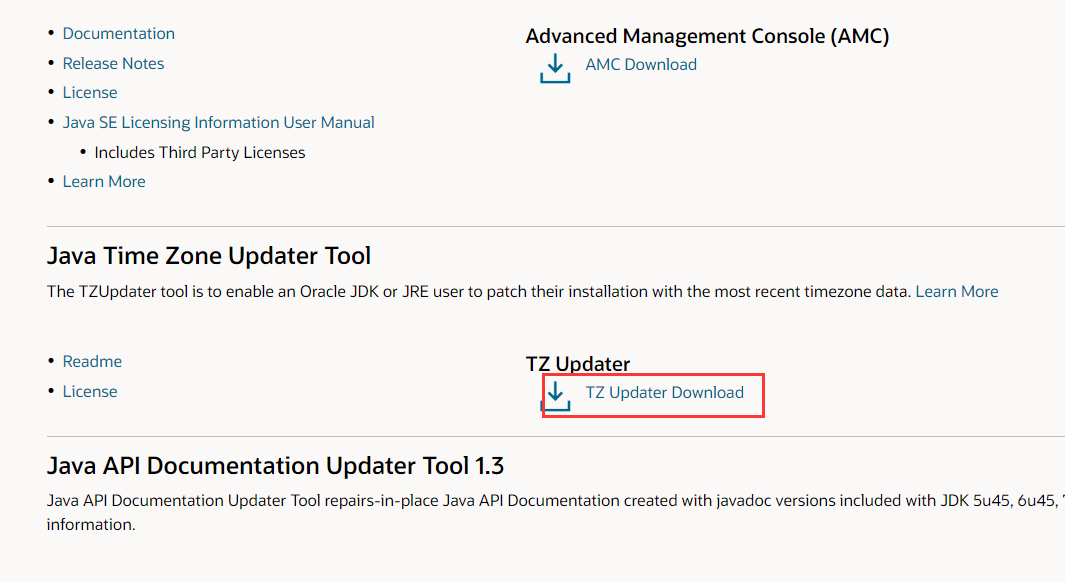Open the License link beneath Readme
This screenshot has height=582, width=1065.
tap(90, 392)
